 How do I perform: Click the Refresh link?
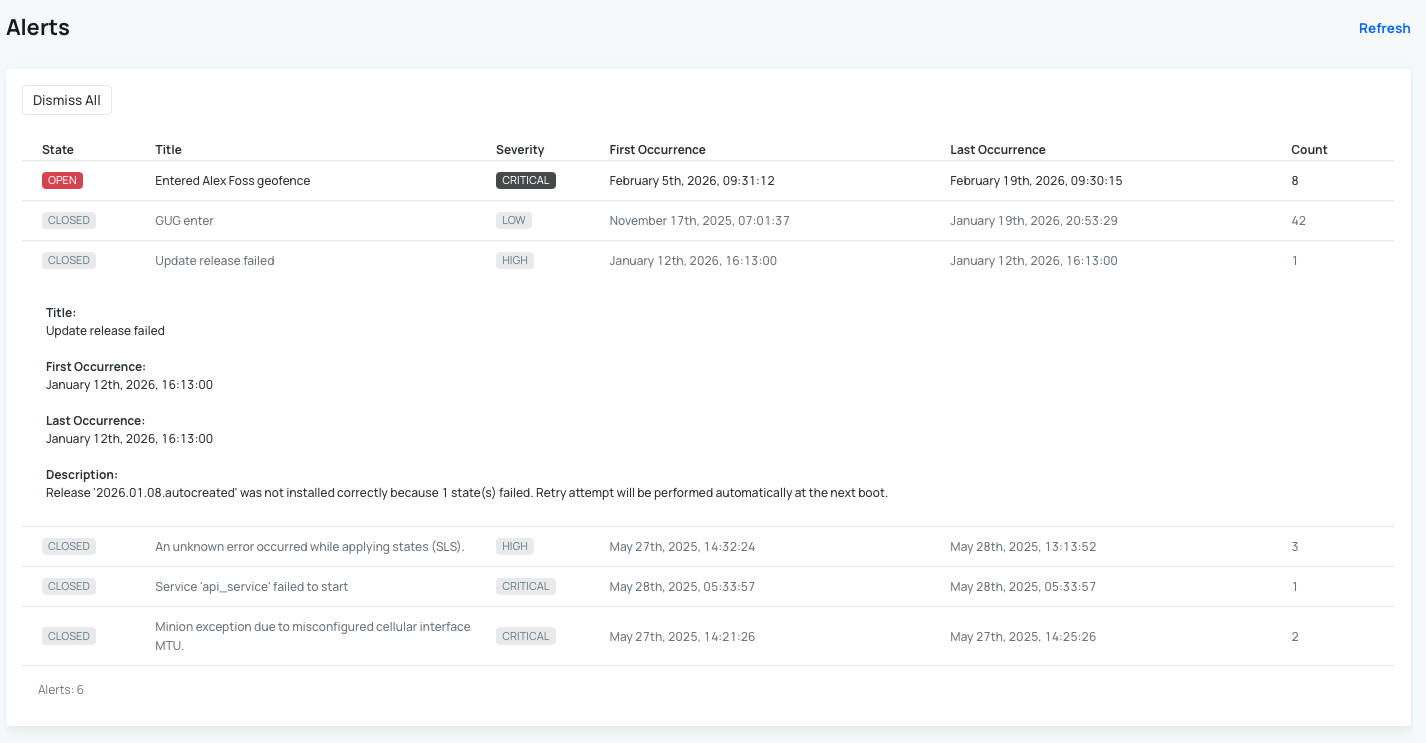[x=1384, y=28]
